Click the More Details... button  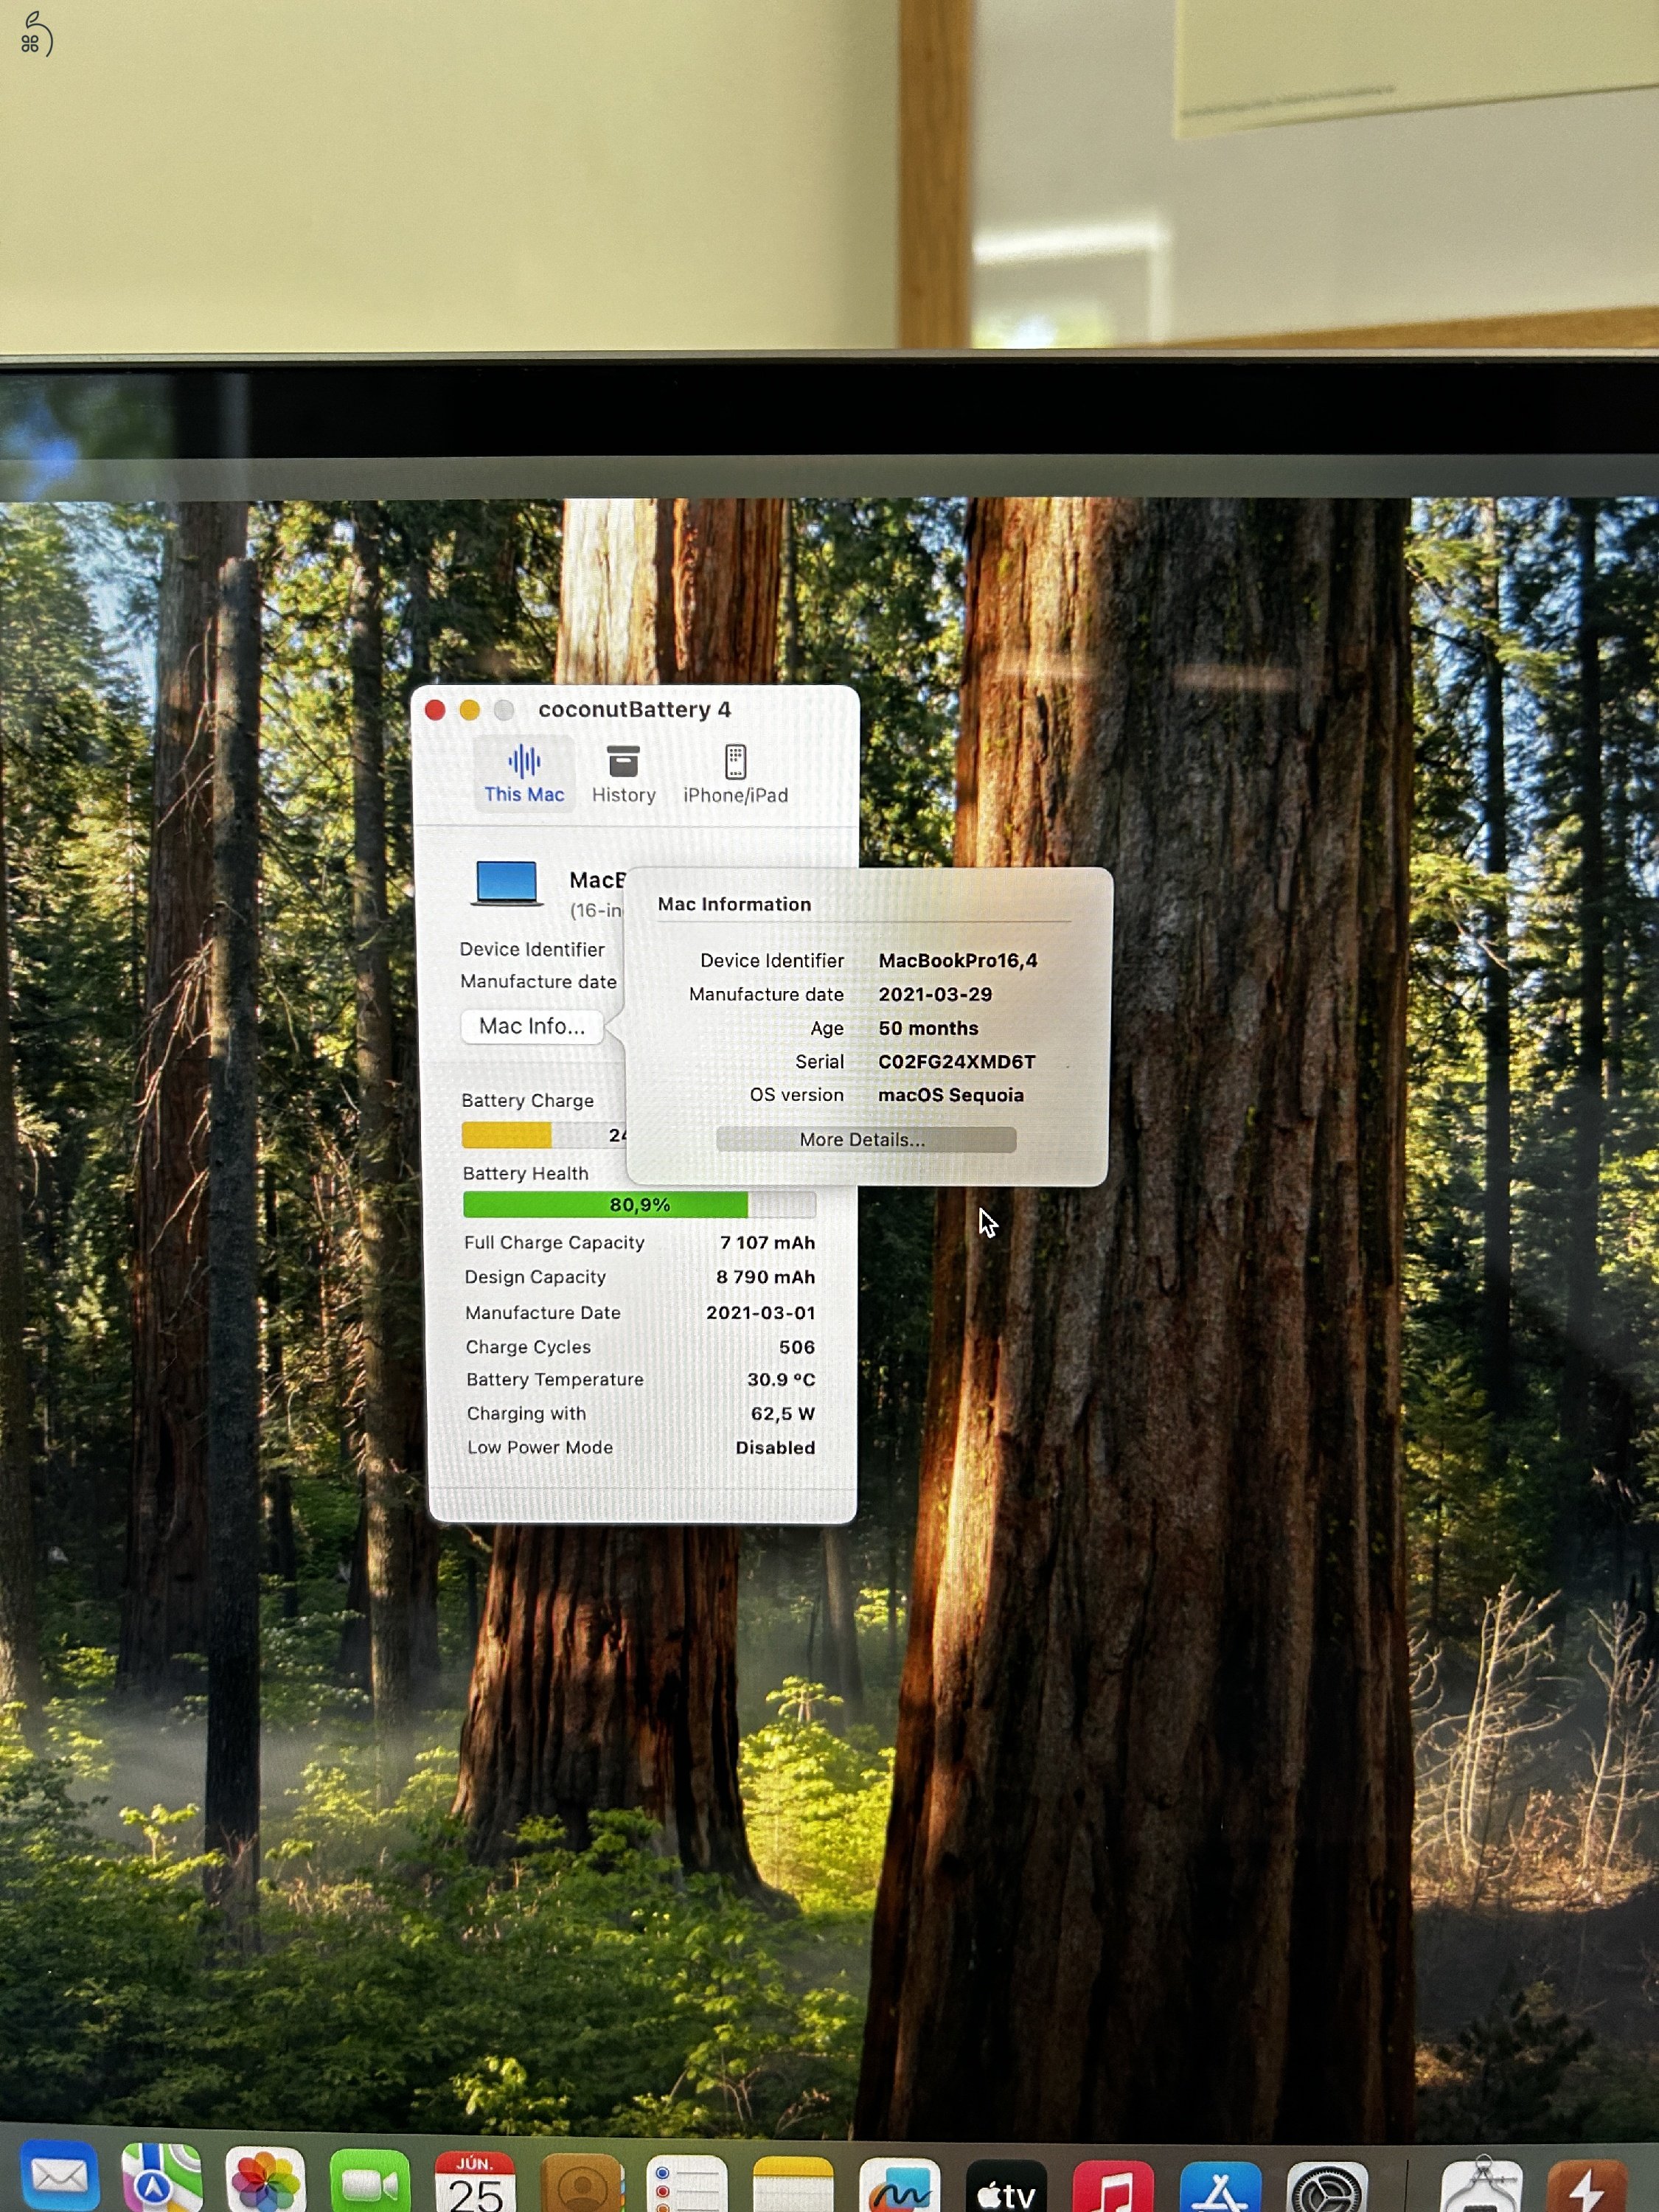click(865, 1139)
